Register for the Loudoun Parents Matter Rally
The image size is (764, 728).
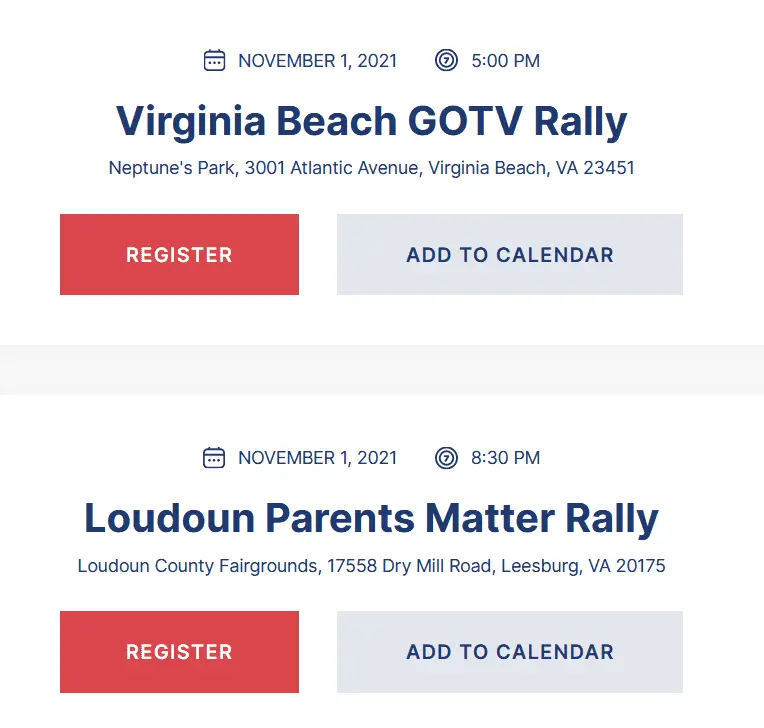(179, 652)
